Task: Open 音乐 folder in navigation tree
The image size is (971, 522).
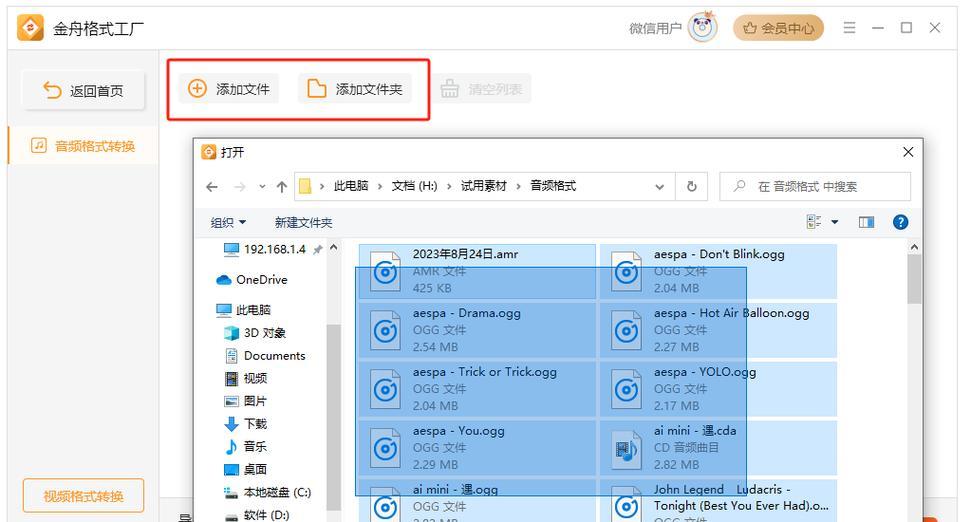Action: [x=246, y=446]
